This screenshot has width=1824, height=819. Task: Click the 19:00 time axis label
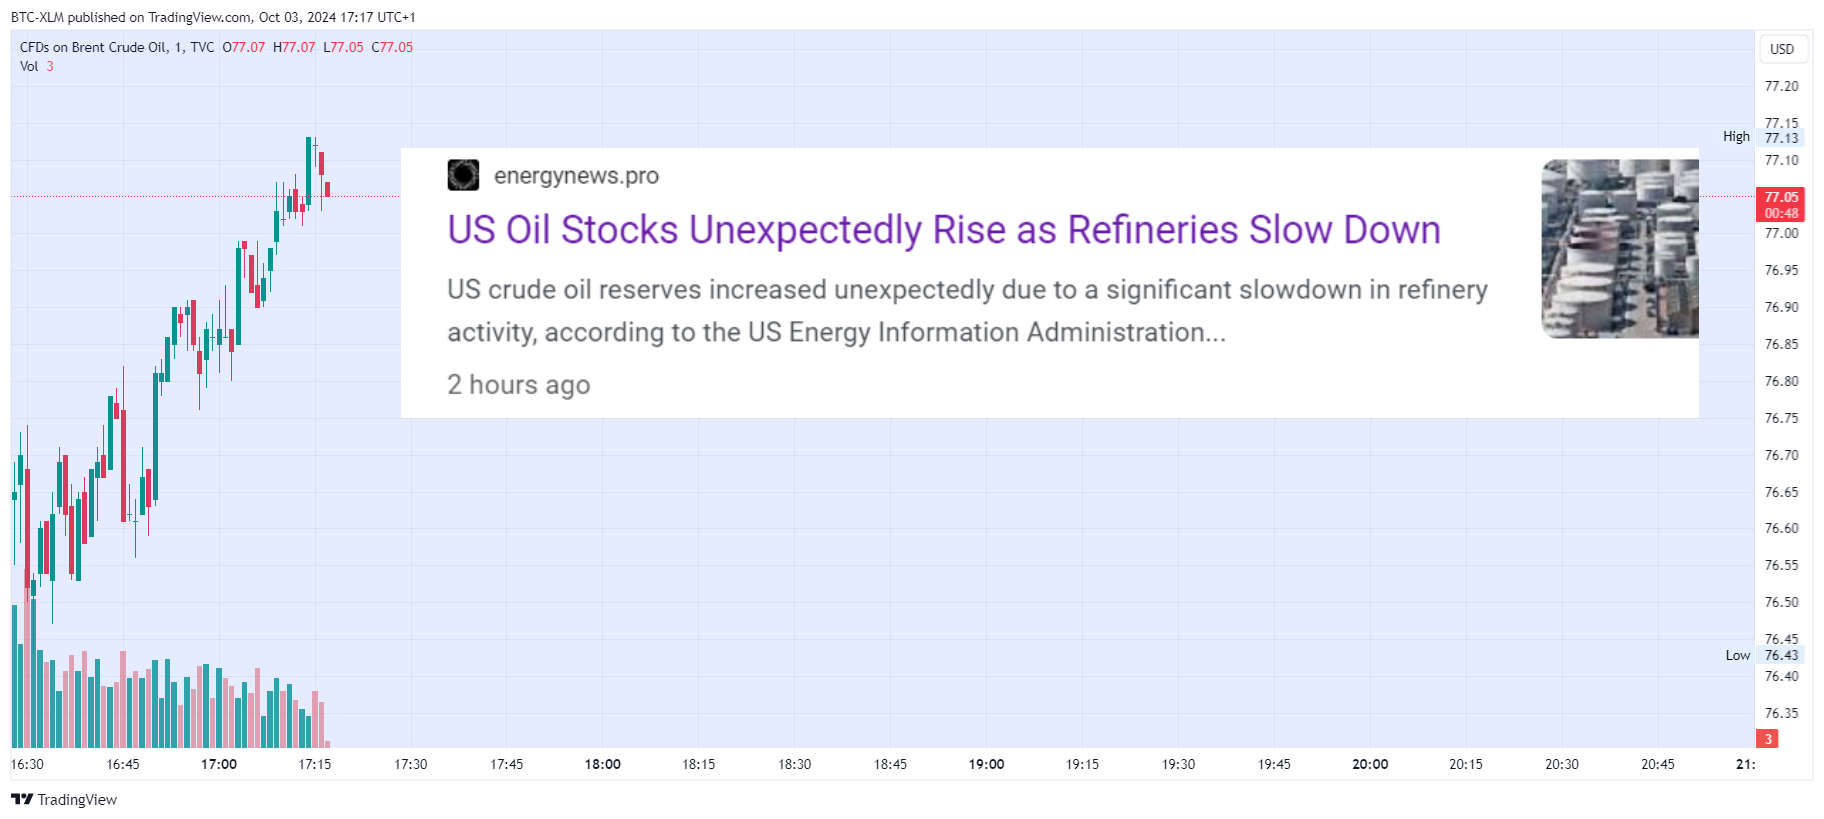[986, 764]
